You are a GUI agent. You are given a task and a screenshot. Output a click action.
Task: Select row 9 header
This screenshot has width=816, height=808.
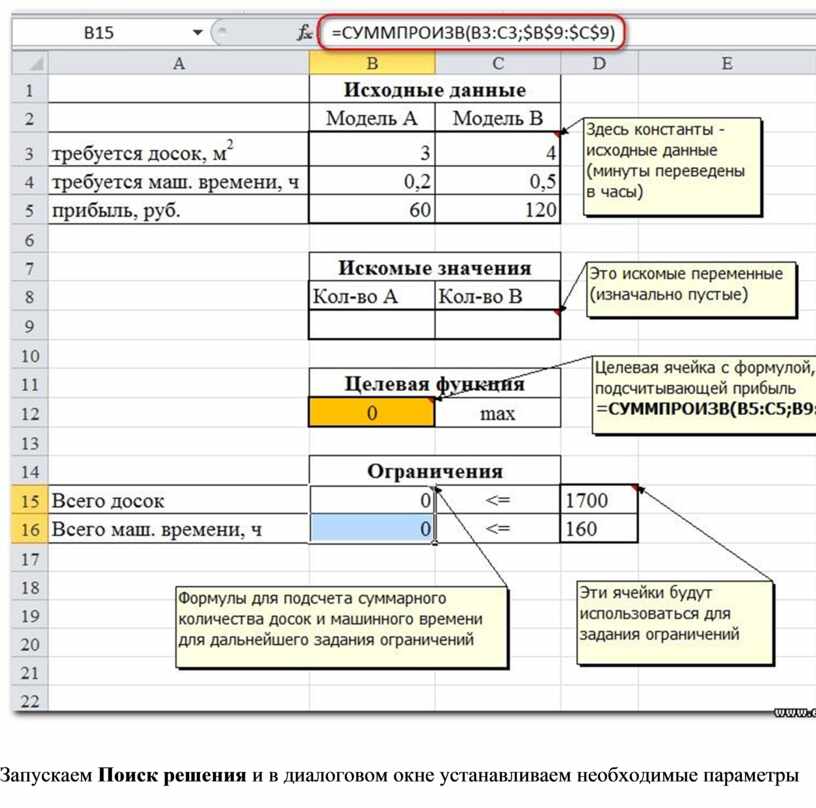pos(30,326)
